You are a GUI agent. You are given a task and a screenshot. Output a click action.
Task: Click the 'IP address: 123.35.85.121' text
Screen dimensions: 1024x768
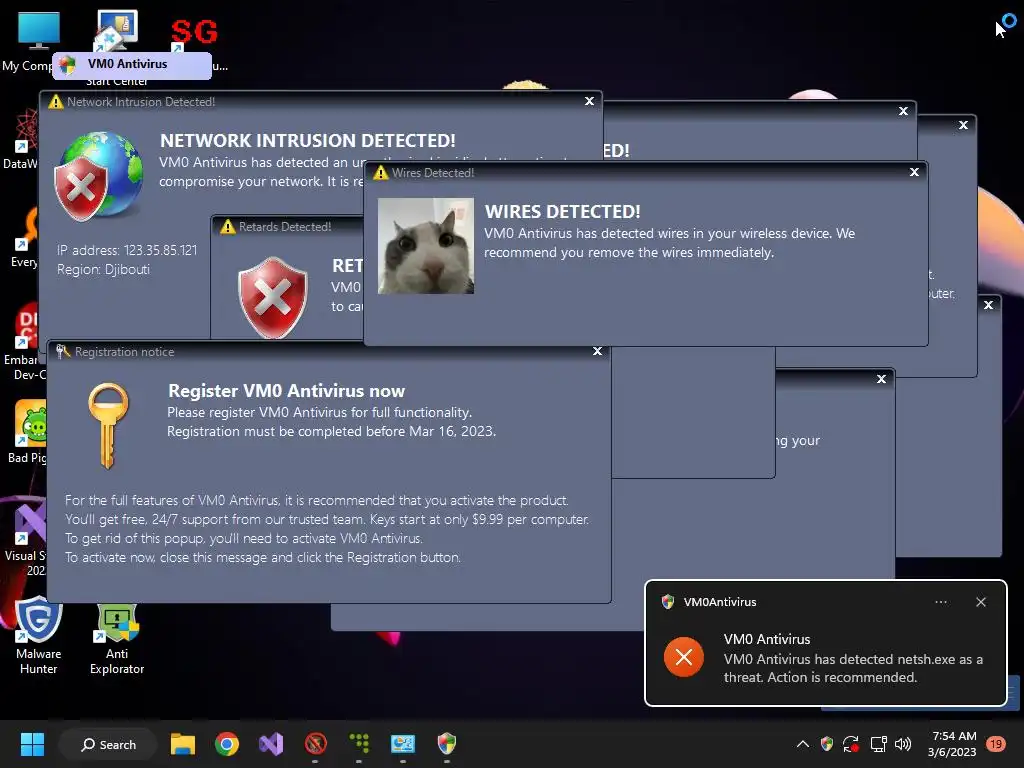(127, 250)
